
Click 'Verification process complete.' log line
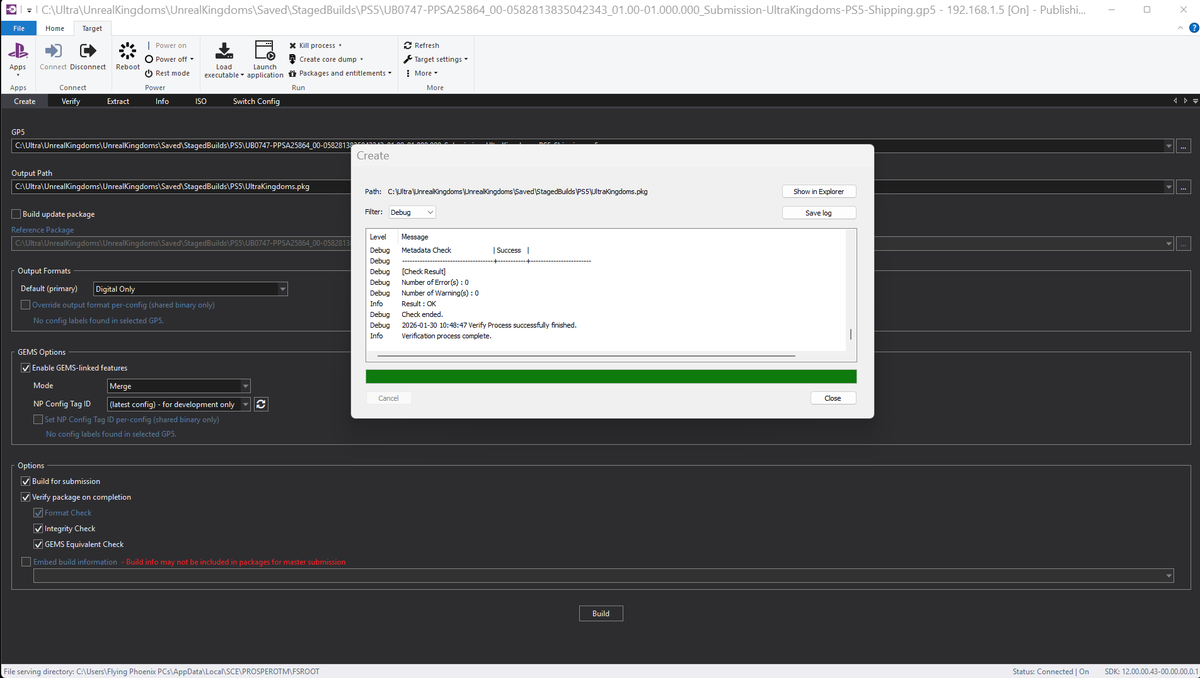pos(446,336)
